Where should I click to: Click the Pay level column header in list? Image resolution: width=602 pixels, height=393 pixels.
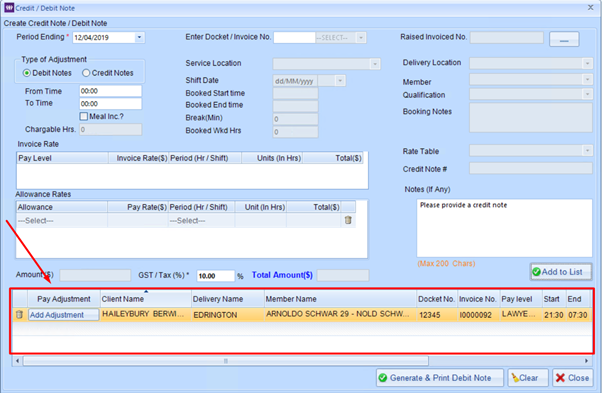(521, 299)
